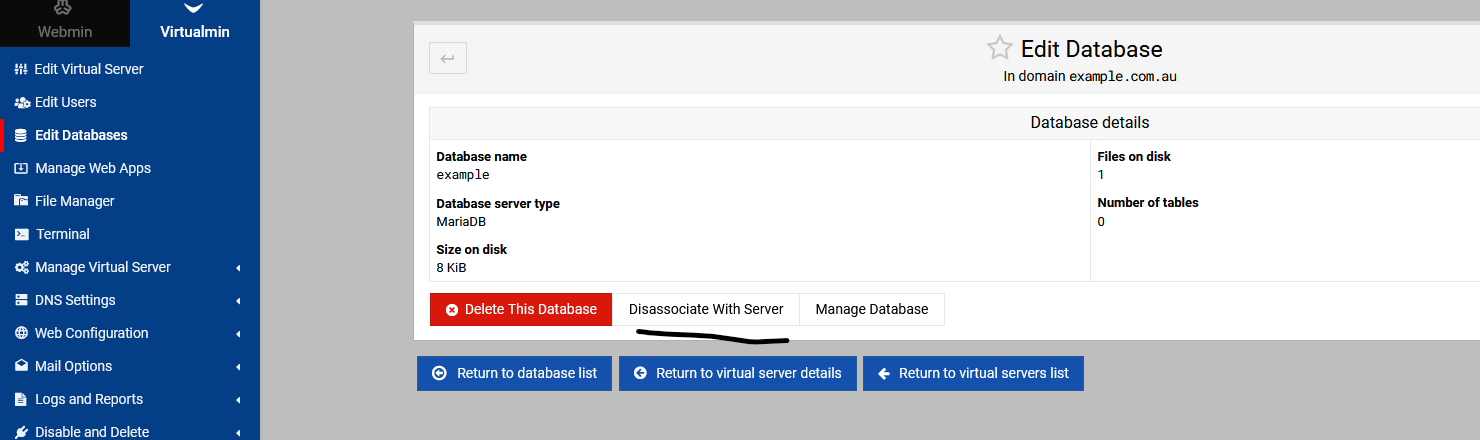Click the Edit Users people icon
1480x440 pixels.
pos(21,102)
